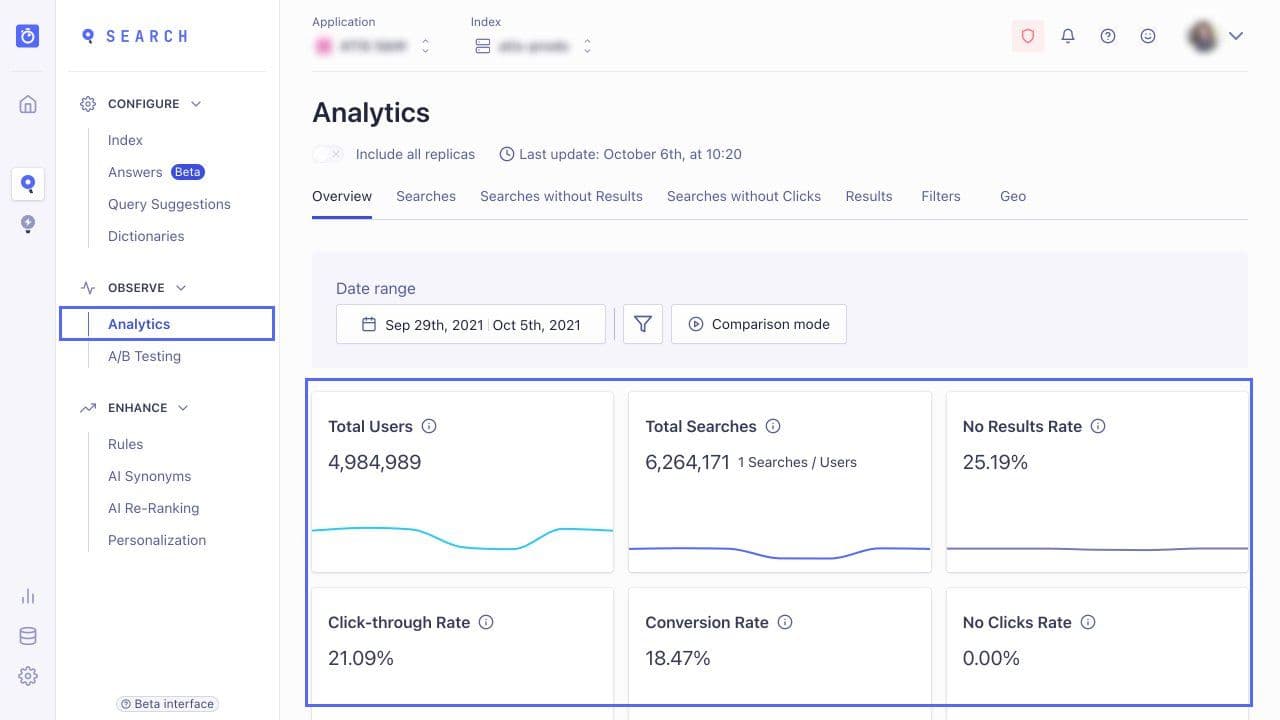The height and width of the screenshot is (720, 1280).
Task: Select the Search product icon in left rail
Action: tap(28, 184)
